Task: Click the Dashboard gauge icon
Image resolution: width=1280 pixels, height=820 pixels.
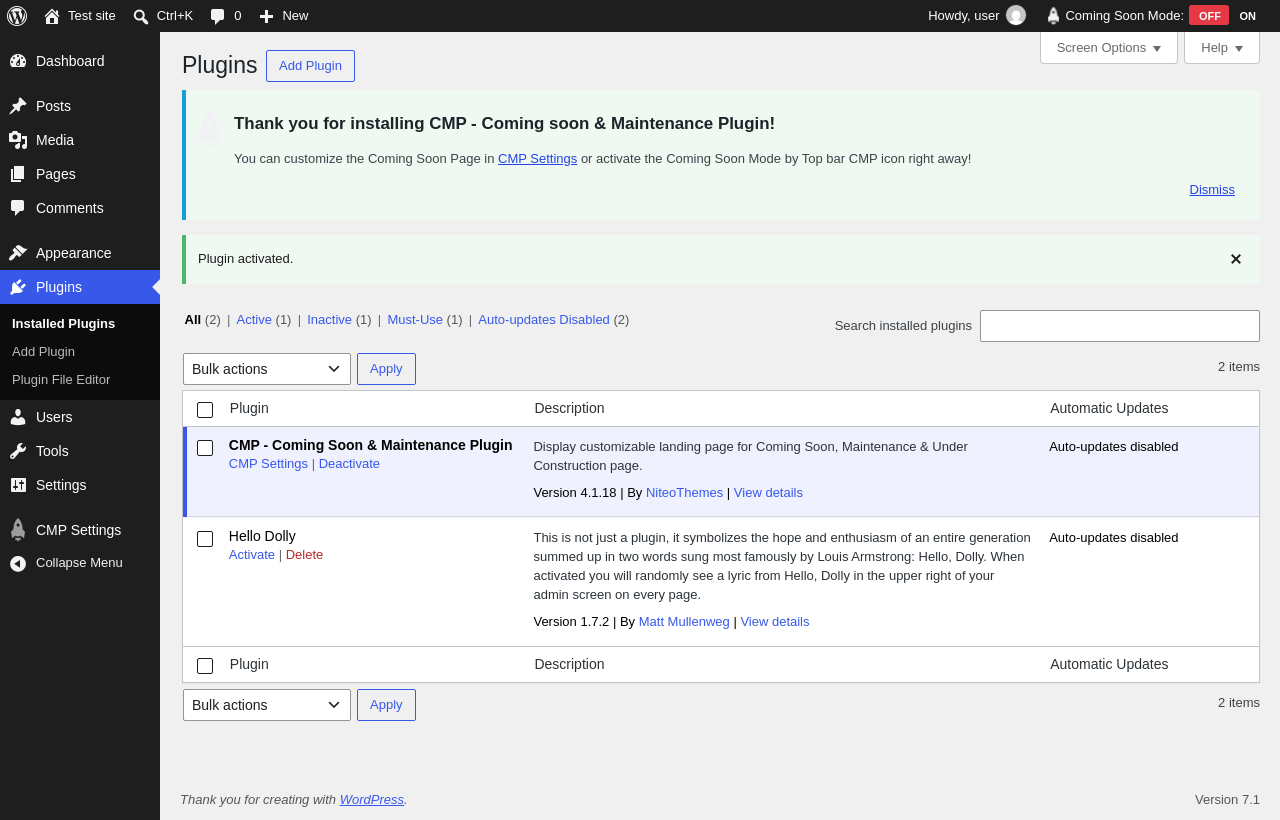Action: 18,61
